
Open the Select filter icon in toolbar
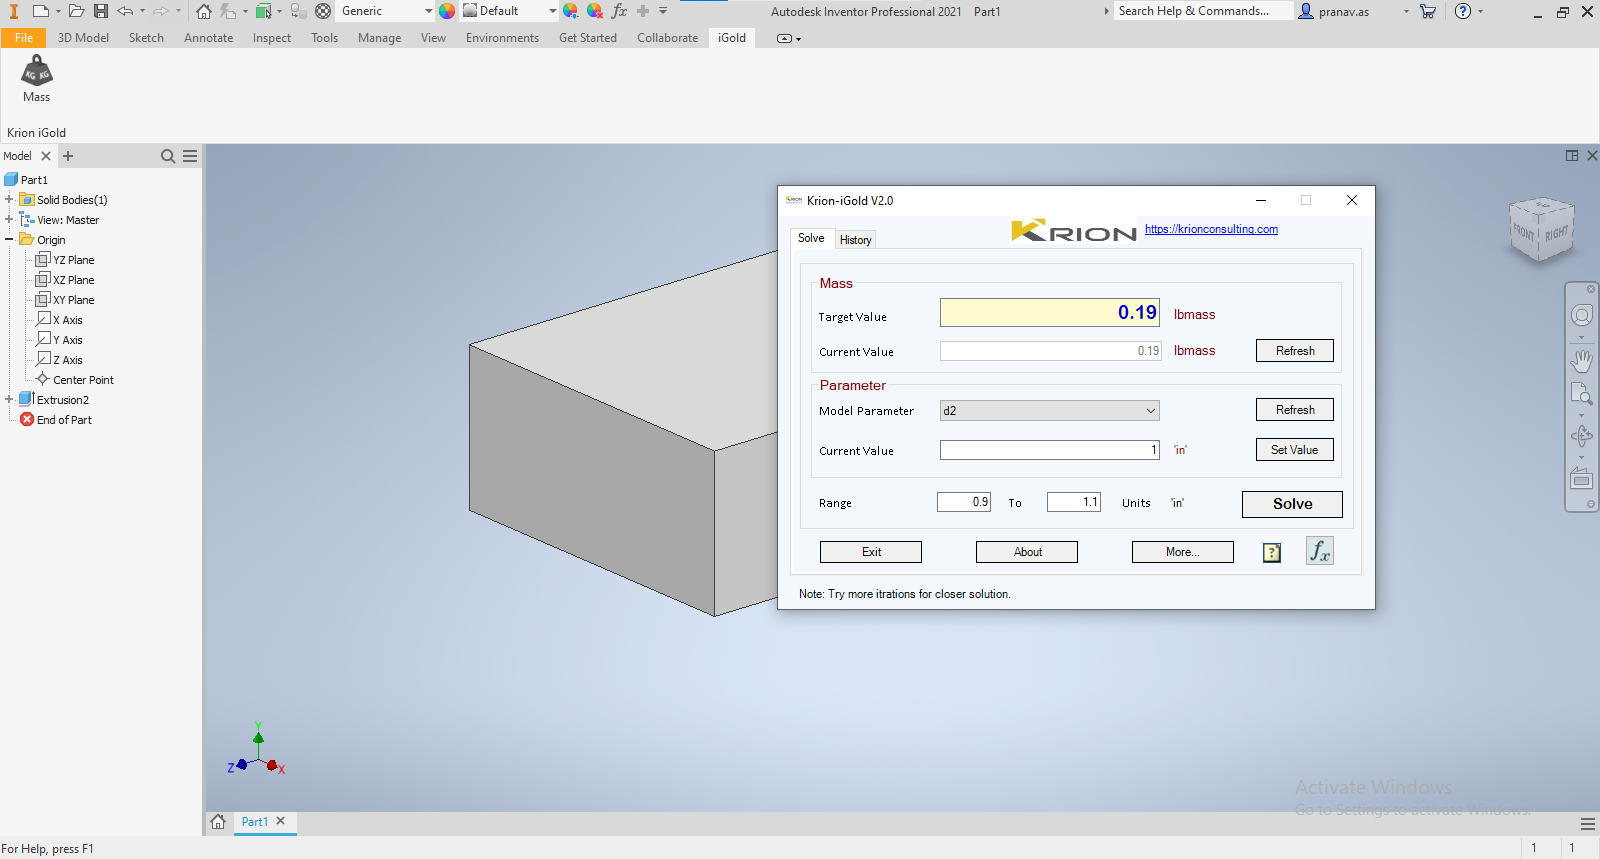(264, 11)
